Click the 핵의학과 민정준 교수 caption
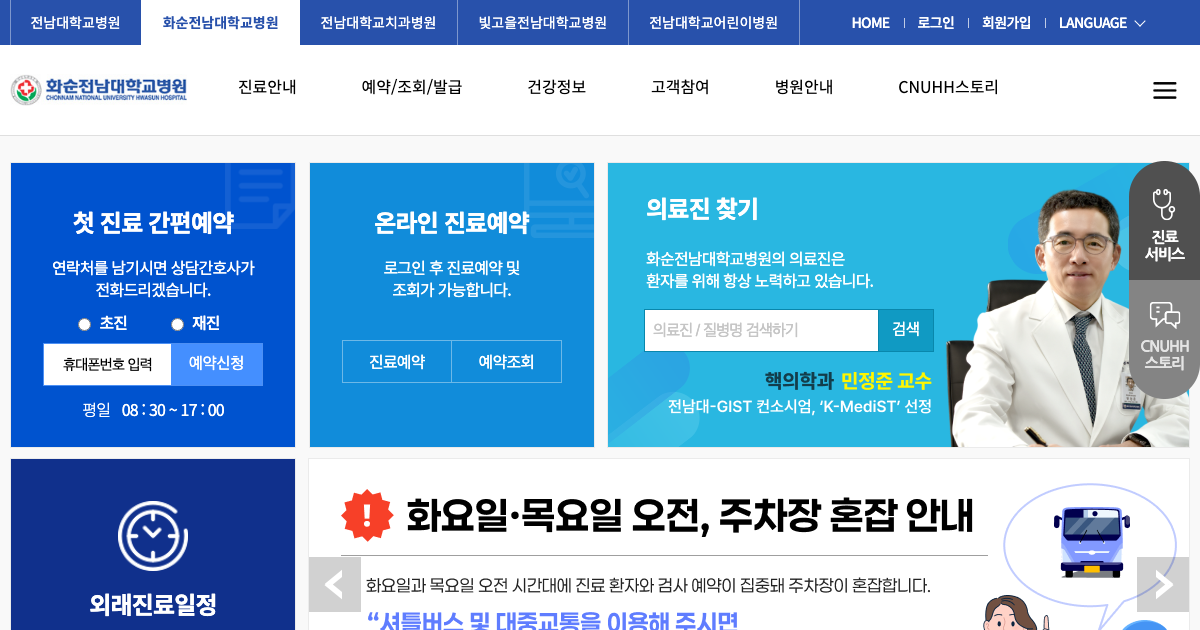This screenshot has width=1200, height=630. [x=848, y=381]
